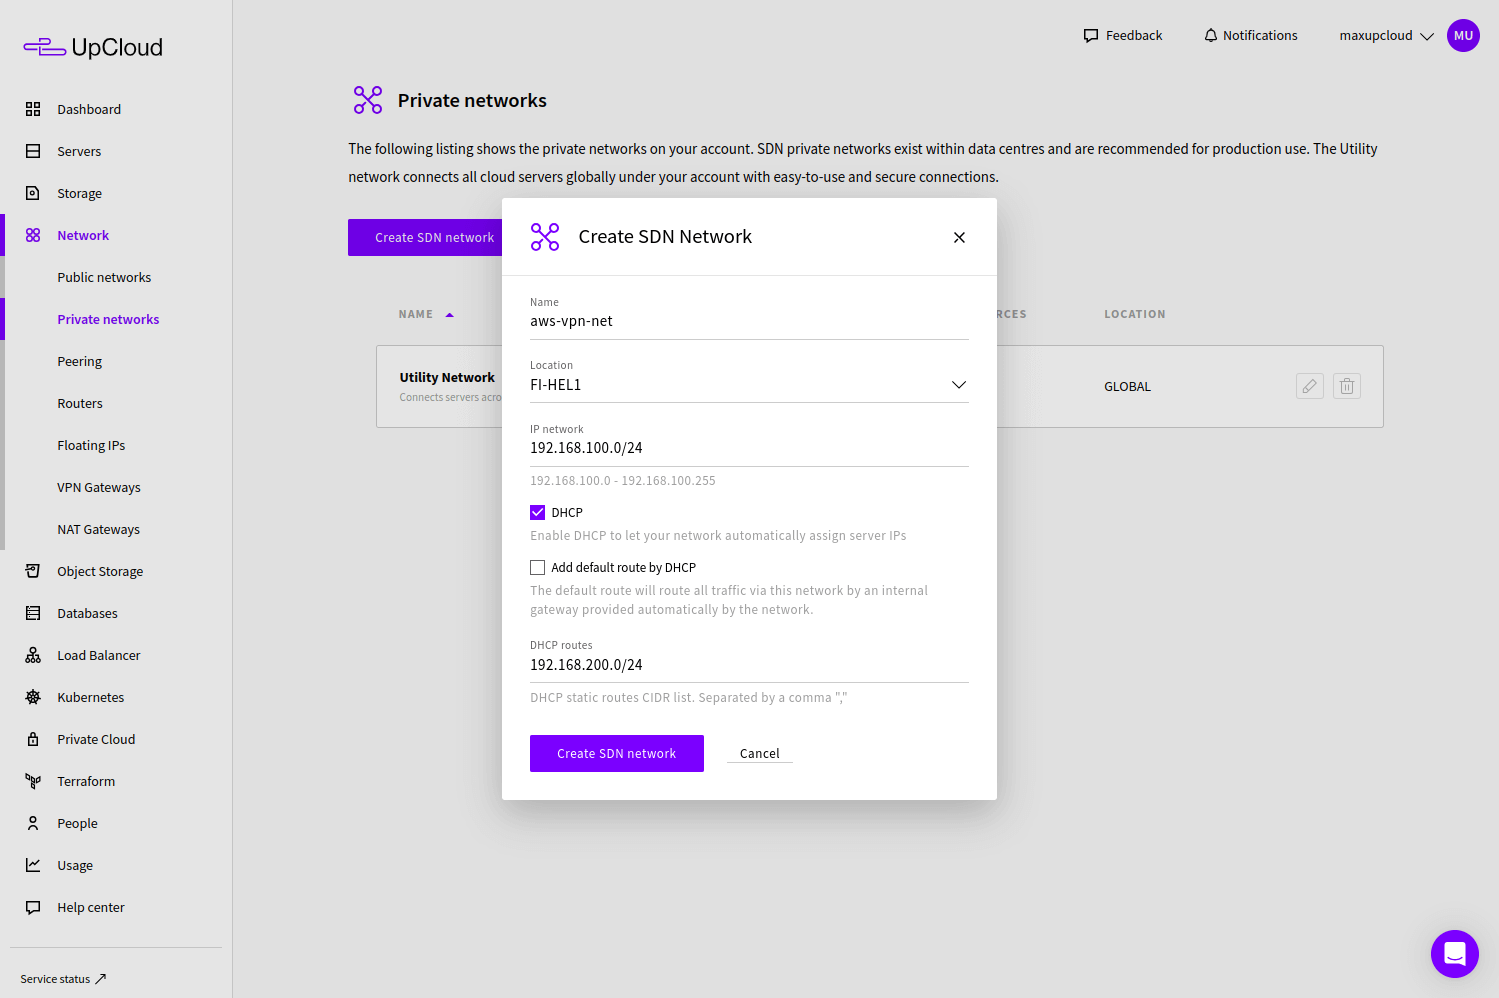Click the MU user avatar
Image resolution: width=1499 pixels, height=998 pixels.
1463,35
